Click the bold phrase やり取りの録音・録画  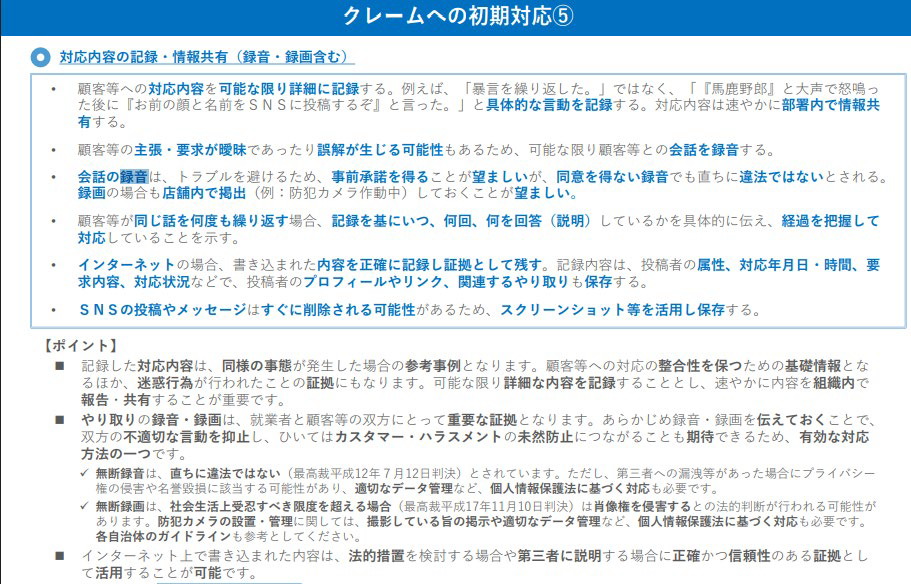(x=151, y=420)
